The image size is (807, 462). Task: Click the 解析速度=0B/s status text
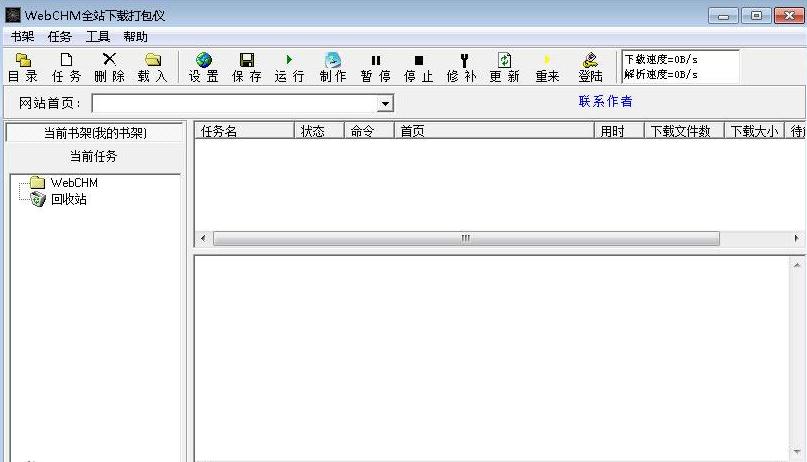[x=661, y=75]
